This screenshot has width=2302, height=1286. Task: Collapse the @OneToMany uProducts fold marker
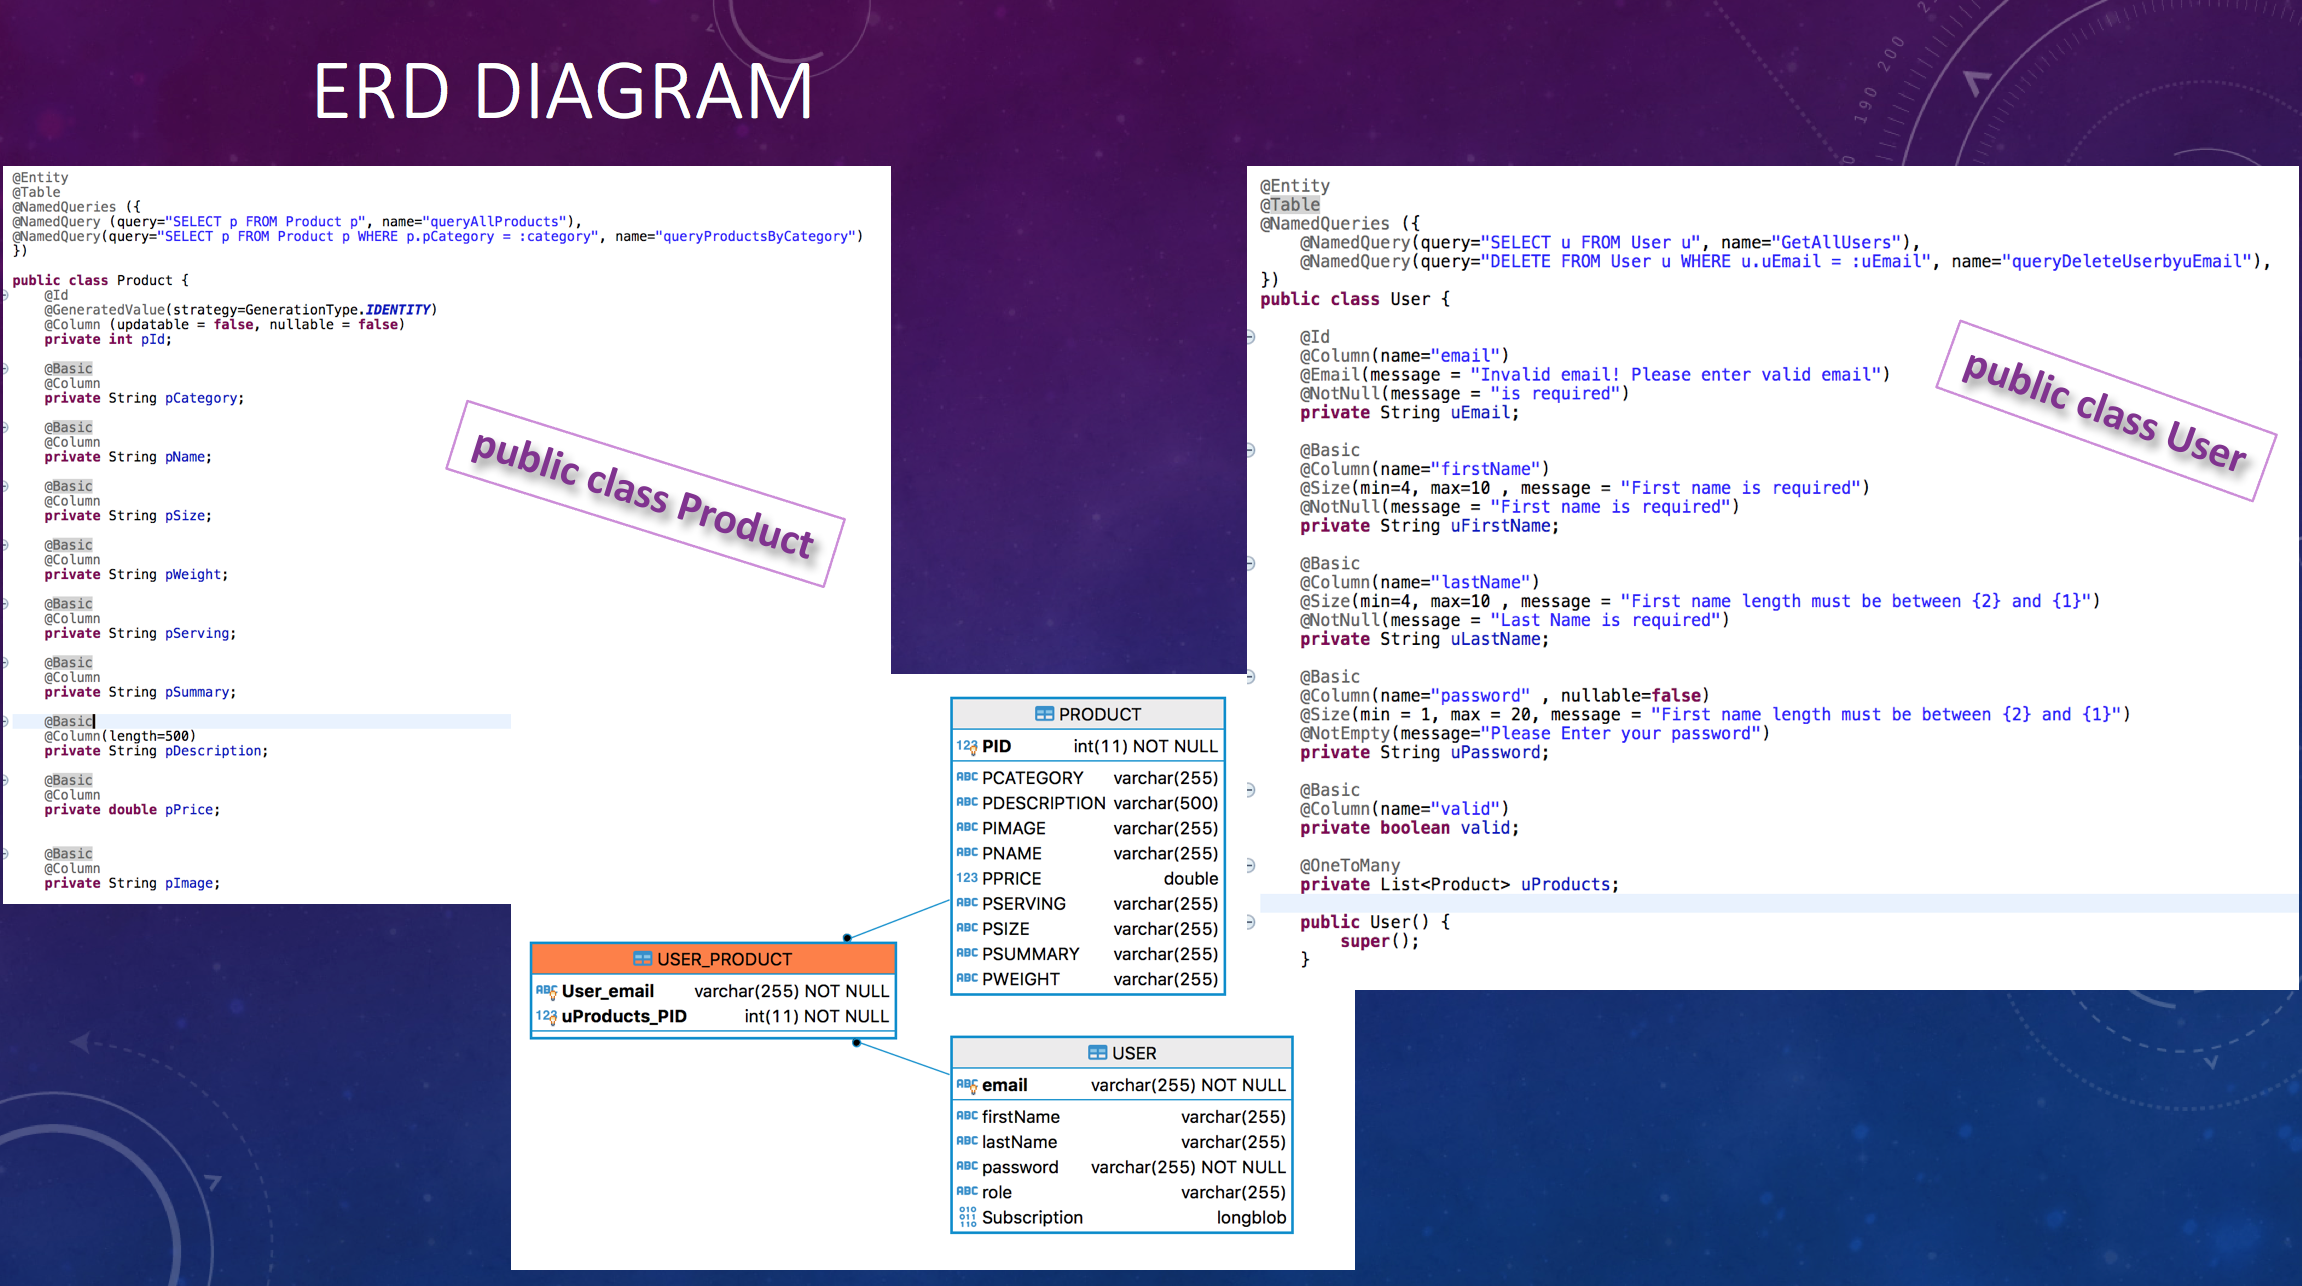point(1250,865)
